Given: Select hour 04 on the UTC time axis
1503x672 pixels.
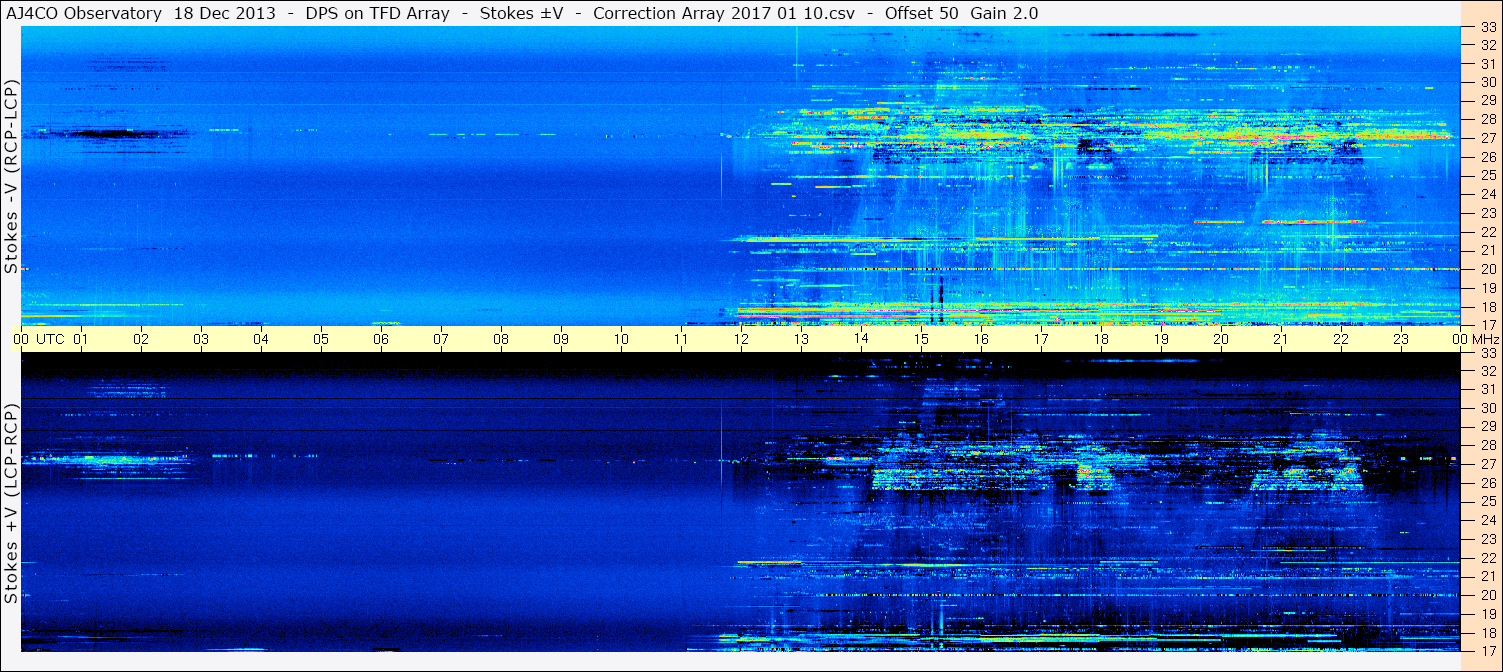Looking at the screenshot, I should tap(261, 339).
